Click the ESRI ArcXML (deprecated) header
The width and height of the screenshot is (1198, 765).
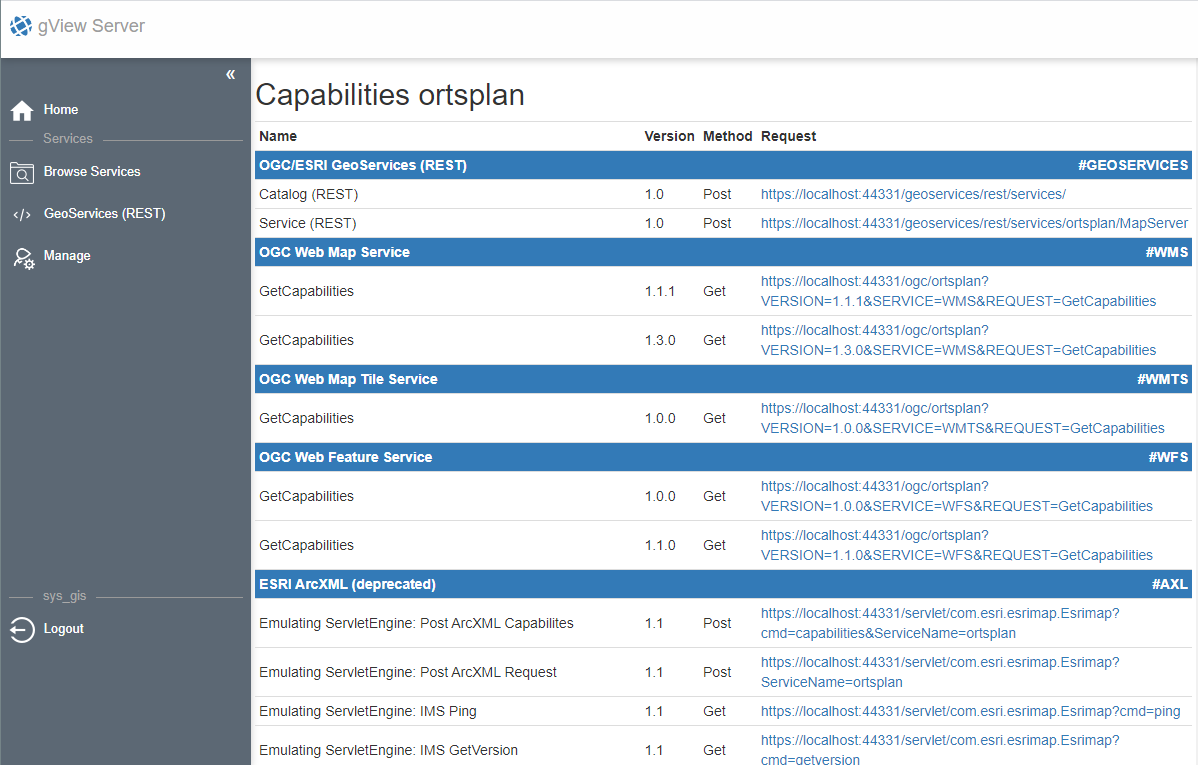click(348, 584)
